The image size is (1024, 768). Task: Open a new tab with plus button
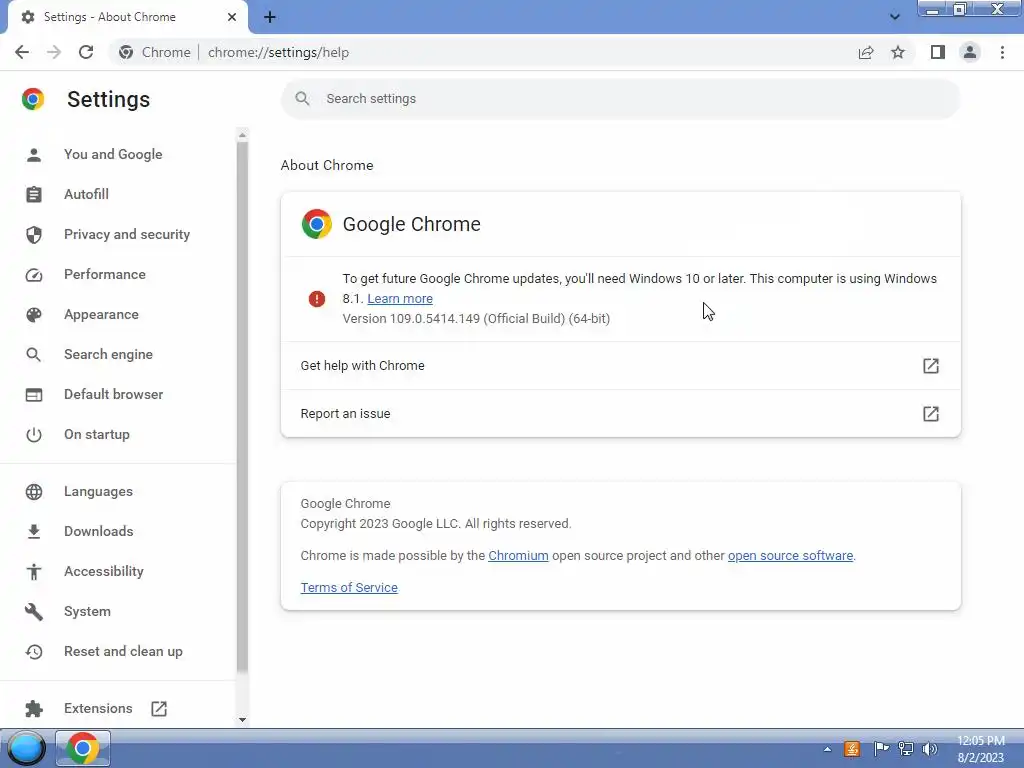click(x=270, y=17)
